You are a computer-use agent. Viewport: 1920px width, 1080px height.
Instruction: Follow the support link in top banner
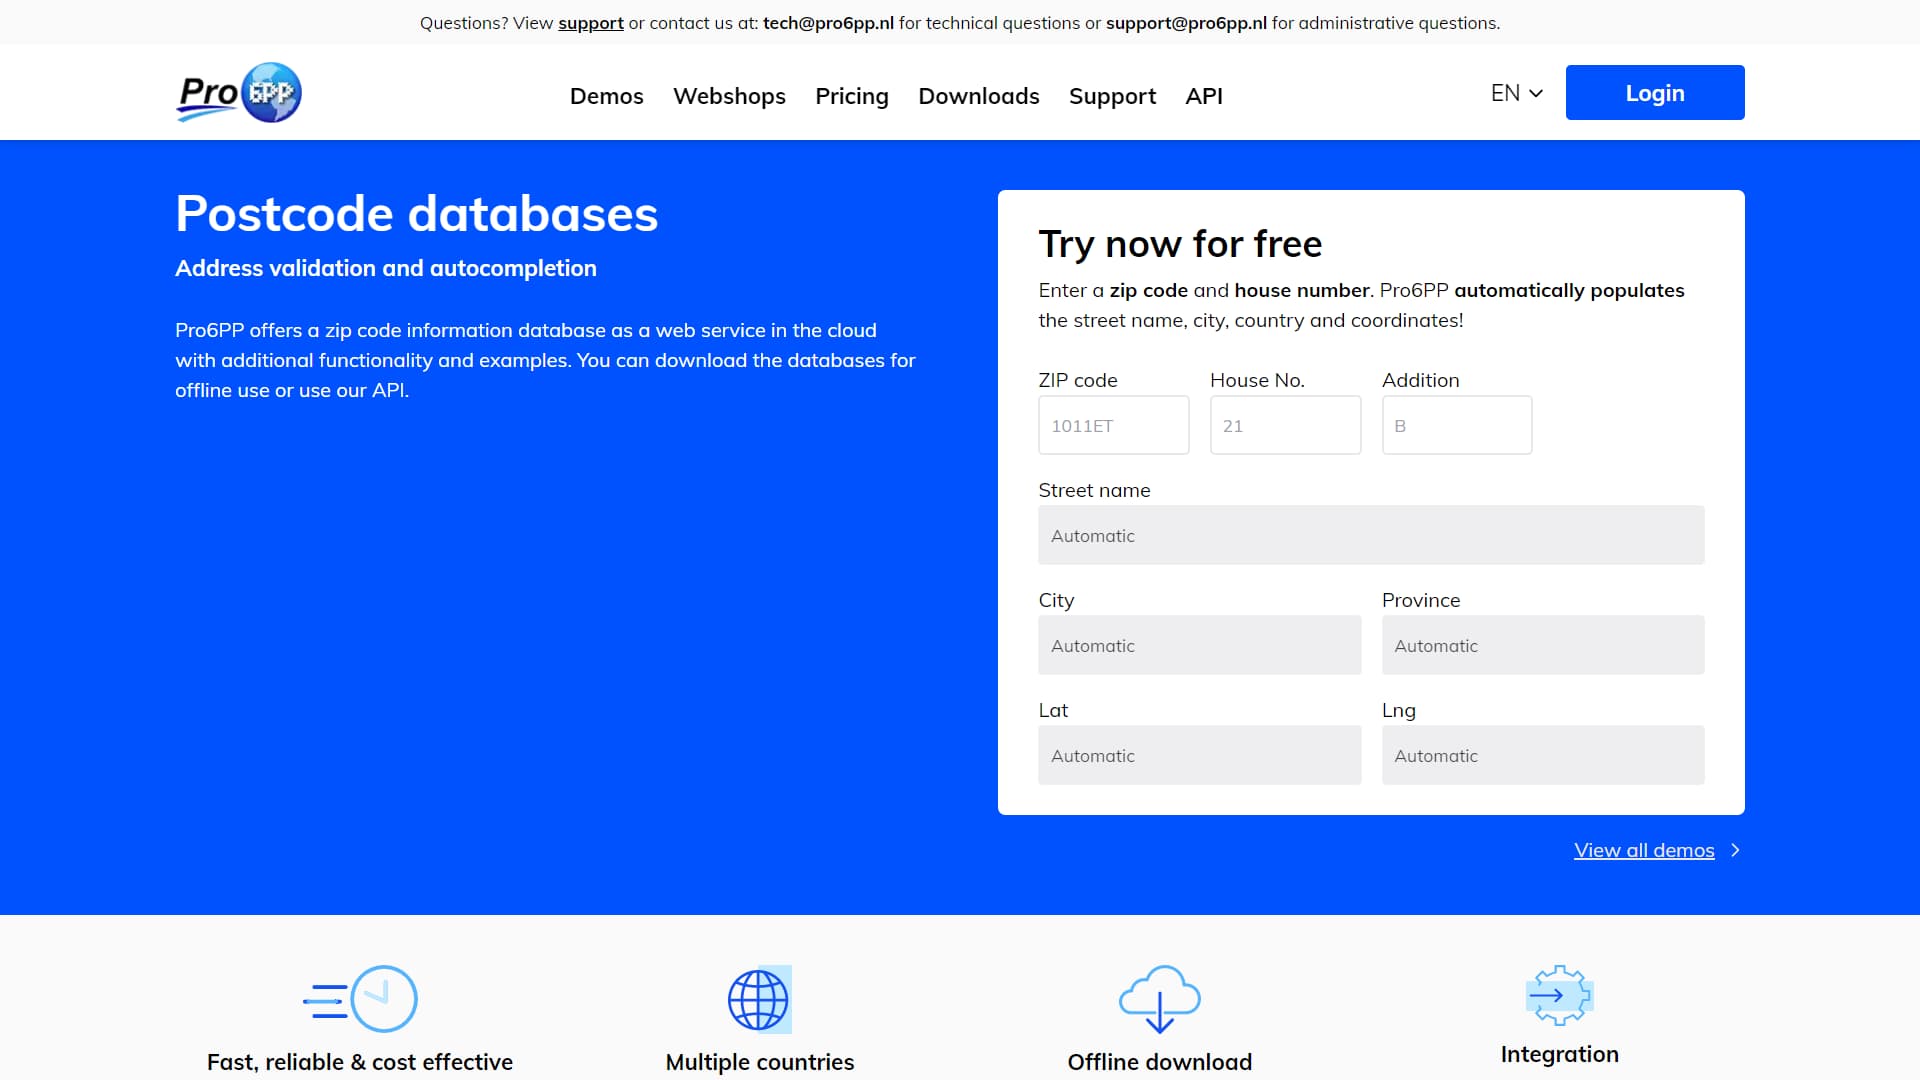[x=591, y=23]
